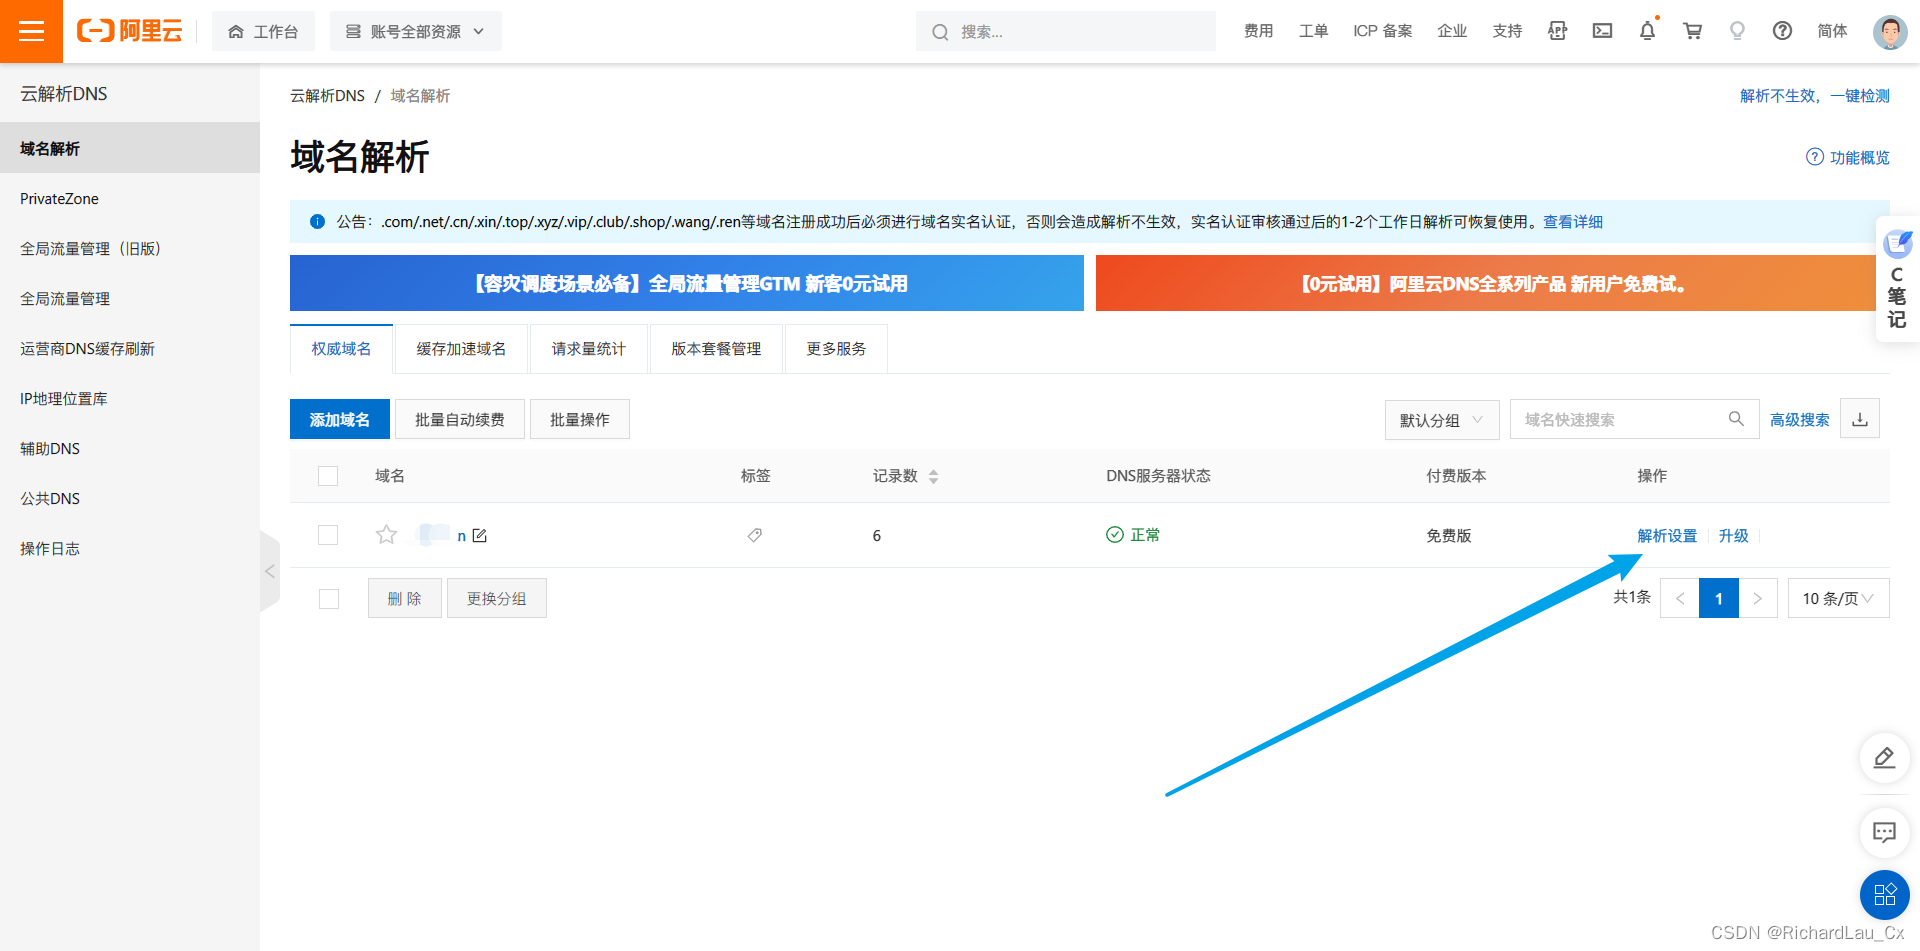The image size is (1920, 951).
Task: Open the ICP 备案 menu
Action: pyautogui.click(x=1383, y=31)
